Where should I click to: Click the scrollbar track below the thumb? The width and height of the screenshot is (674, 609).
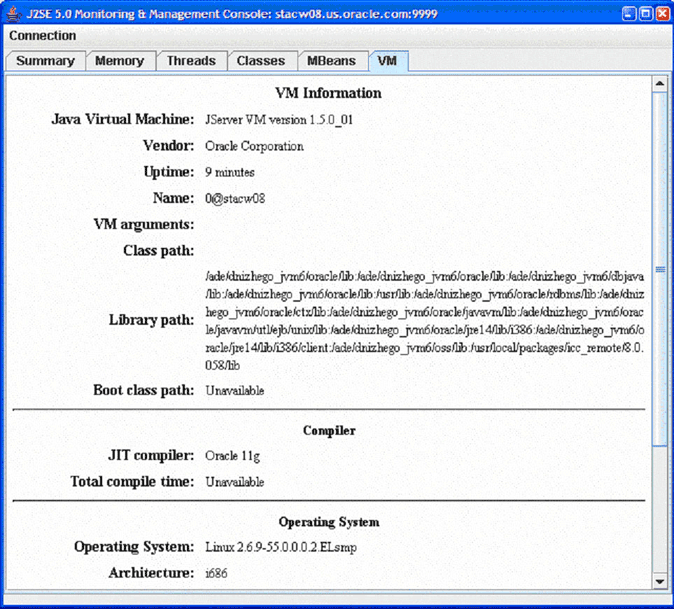[660, 510]
